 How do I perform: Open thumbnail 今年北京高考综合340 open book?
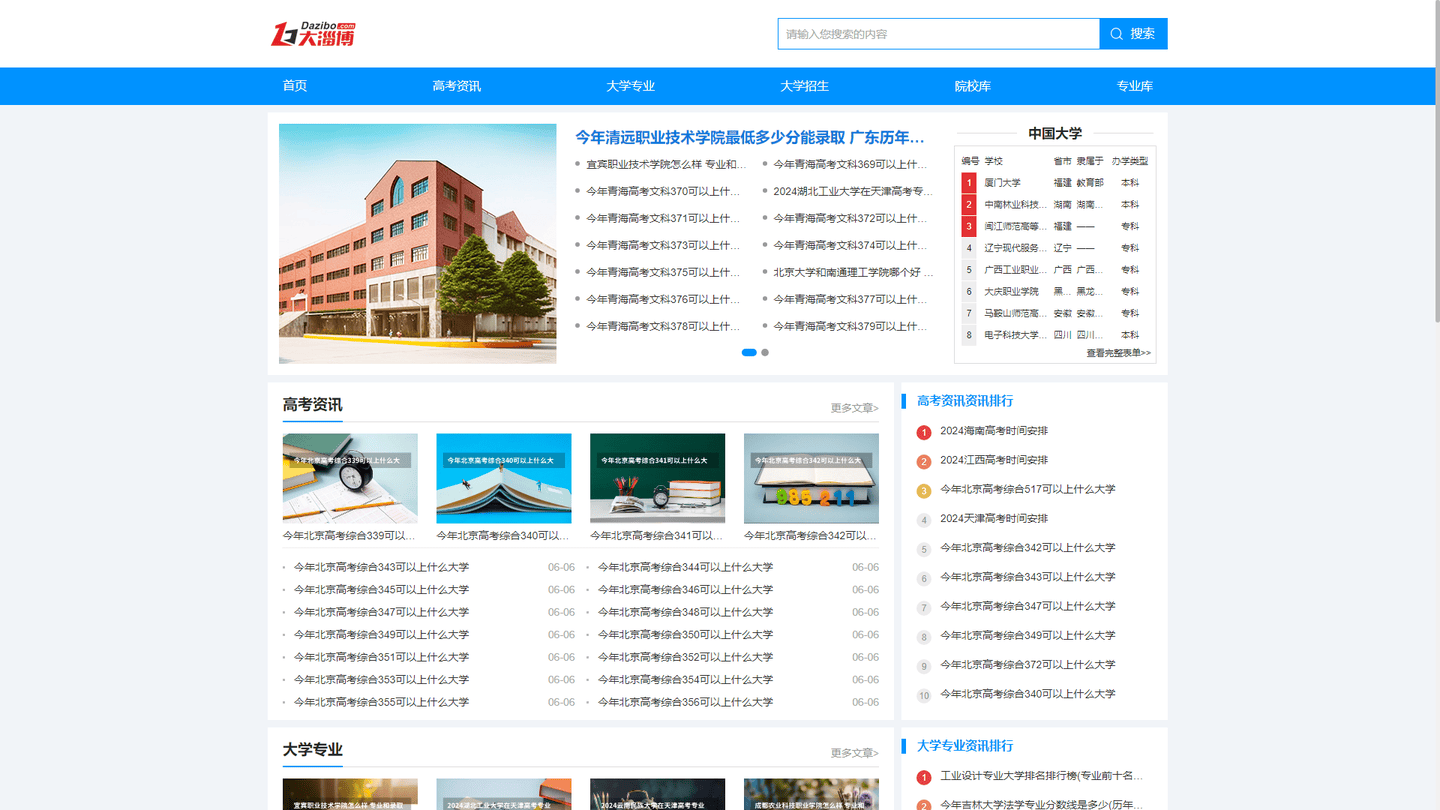504,478
